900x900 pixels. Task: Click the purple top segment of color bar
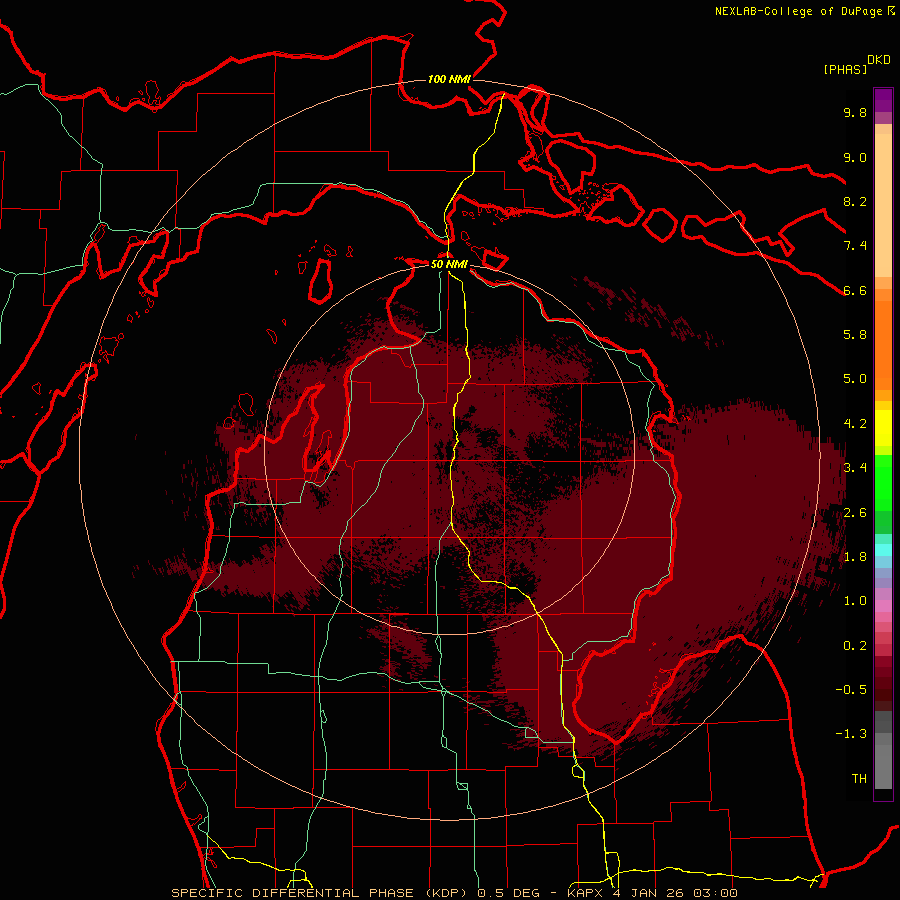pyautogui.click(x=883, y=100)
